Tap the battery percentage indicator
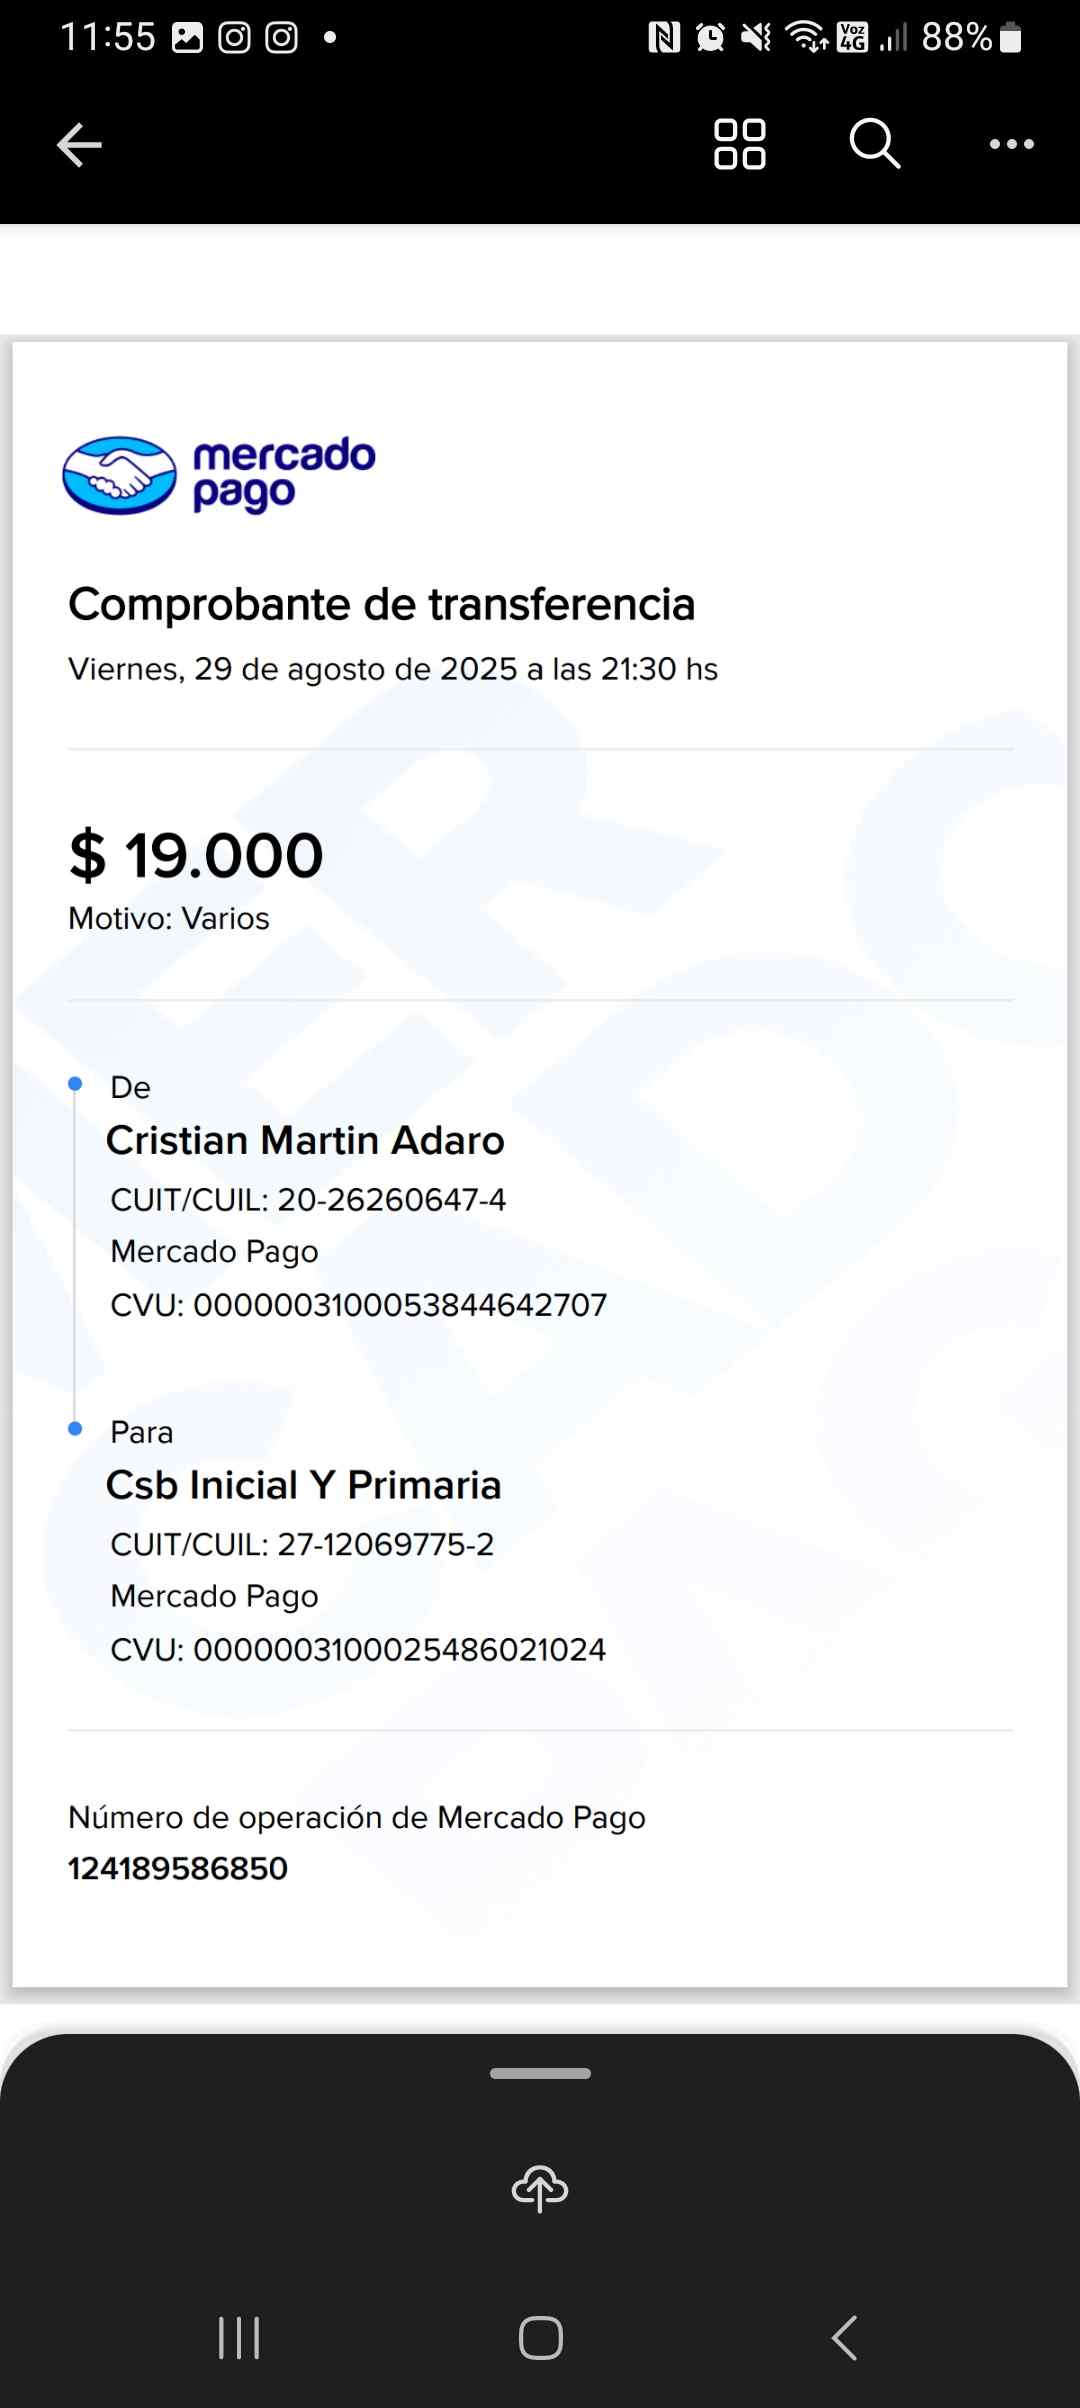Viewport: 1080px width, 2408px height. [956, 38]
